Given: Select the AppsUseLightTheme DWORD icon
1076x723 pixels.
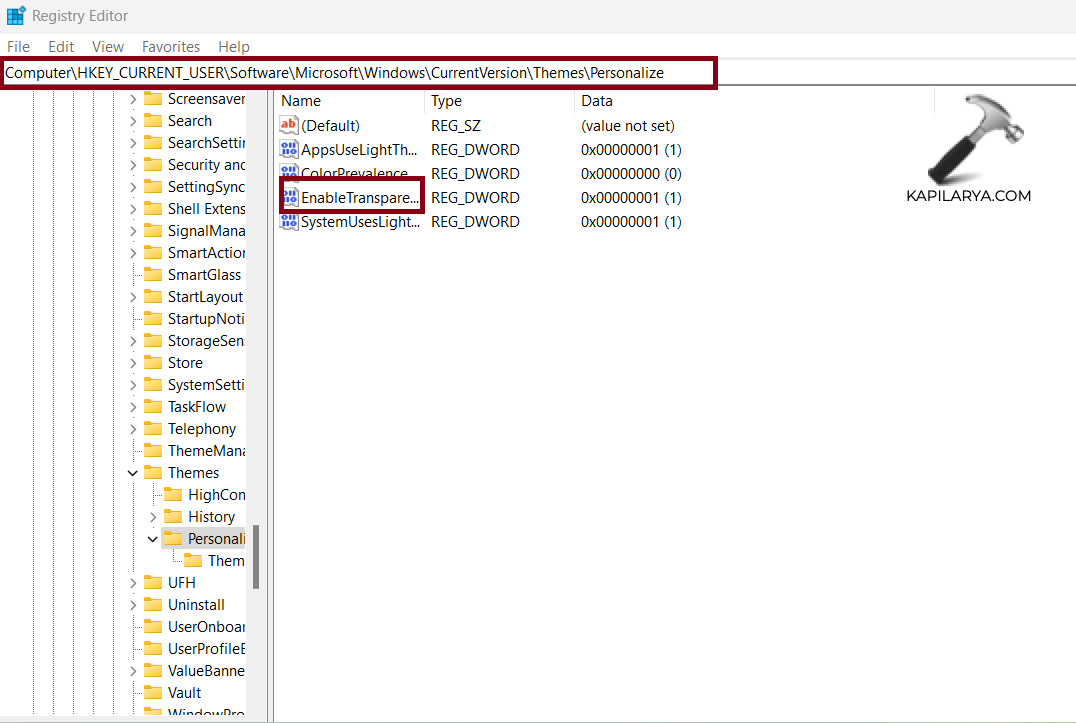Looking at the screenshot, I should pos(289,149).
